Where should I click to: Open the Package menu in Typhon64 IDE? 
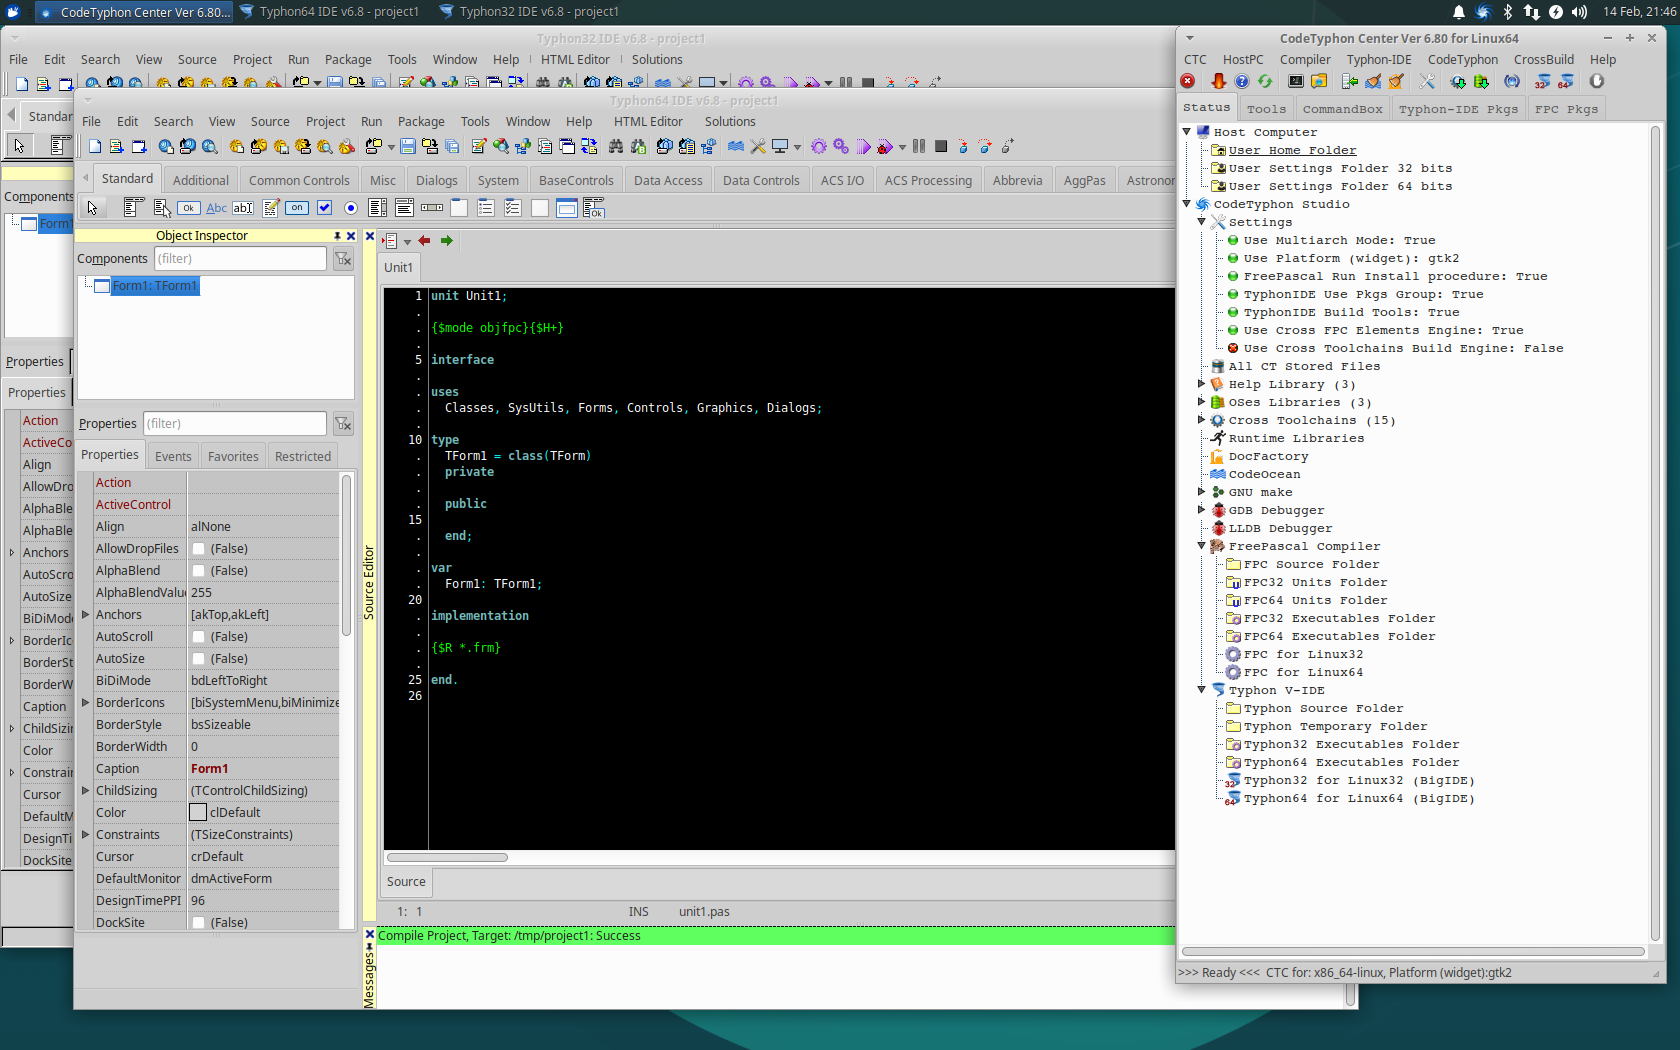[421, 121]
